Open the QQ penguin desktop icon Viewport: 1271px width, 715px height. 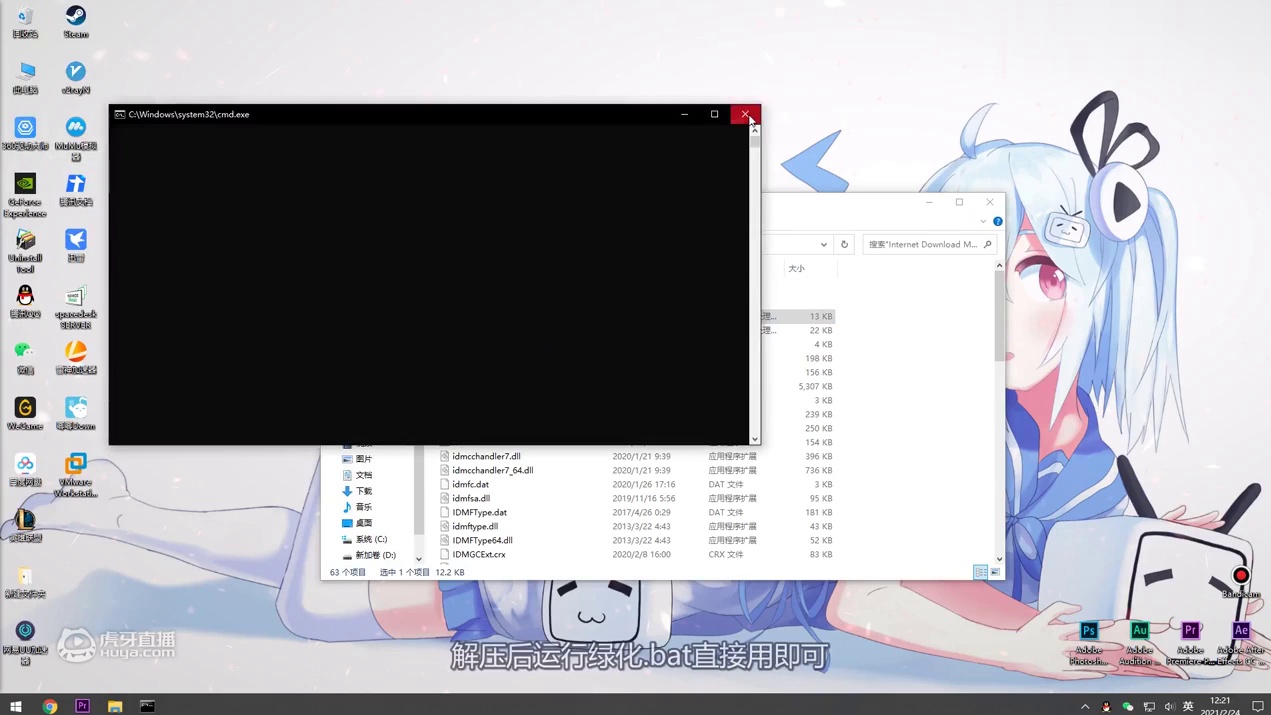click(25, 301)
